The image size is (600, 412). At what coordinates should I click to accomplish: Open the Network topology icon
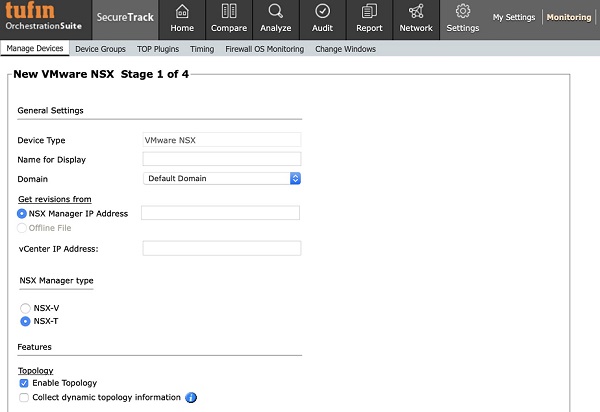point(416,12)
